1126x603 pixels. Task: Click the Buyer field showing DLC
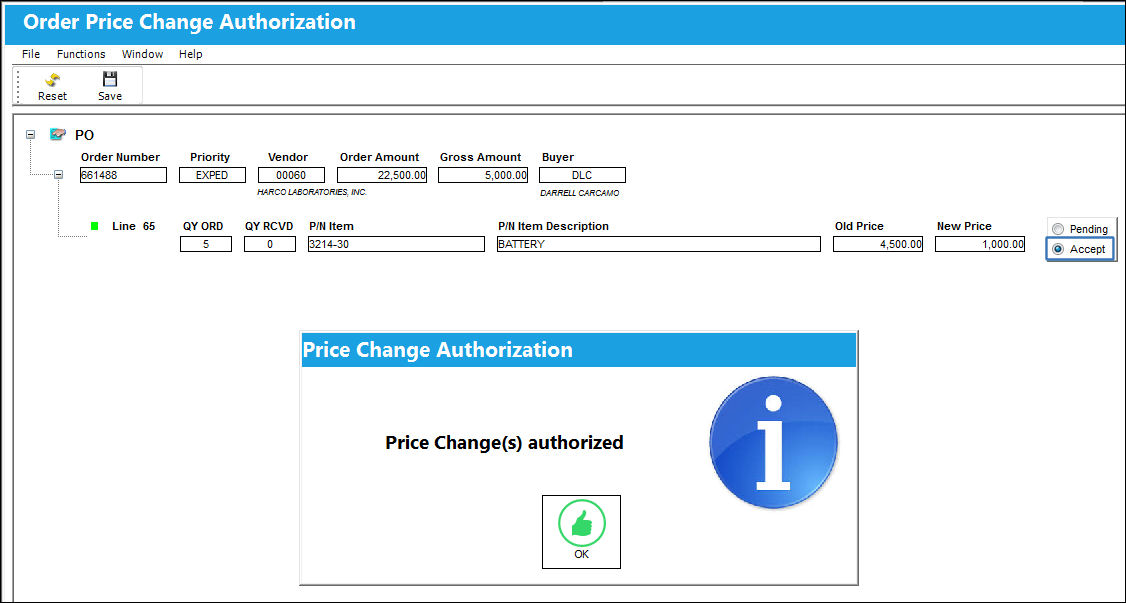tap(582, 175)
